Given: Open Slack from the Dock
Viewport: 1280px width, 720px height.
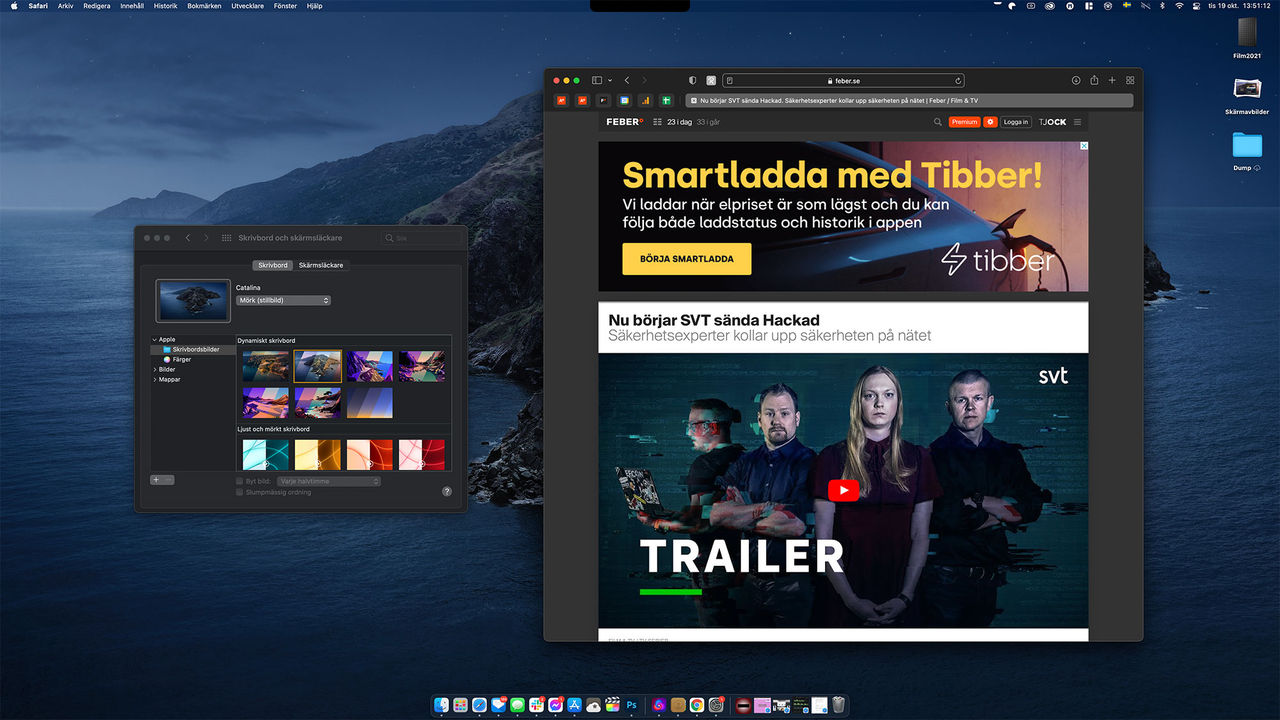Looking at the screenshot, I should pyautogui.click(x=536, y=705).
